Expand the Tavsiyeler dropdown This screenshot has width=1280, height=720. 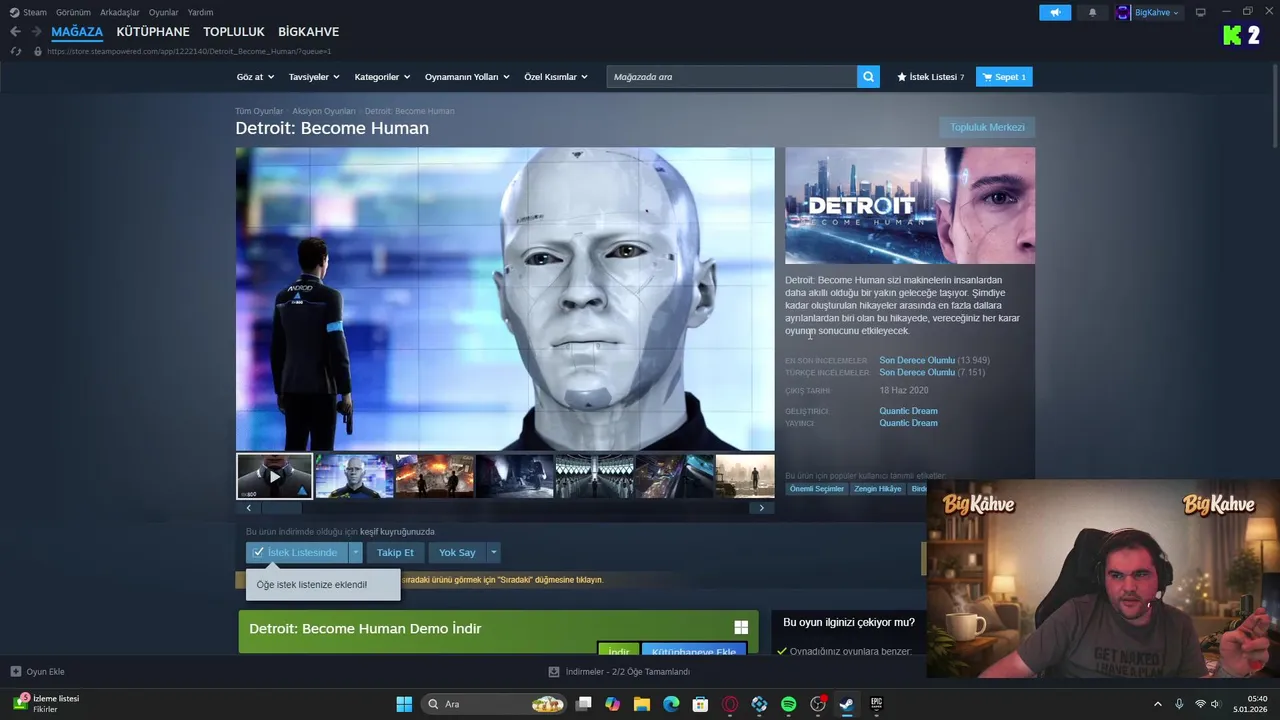314,77
